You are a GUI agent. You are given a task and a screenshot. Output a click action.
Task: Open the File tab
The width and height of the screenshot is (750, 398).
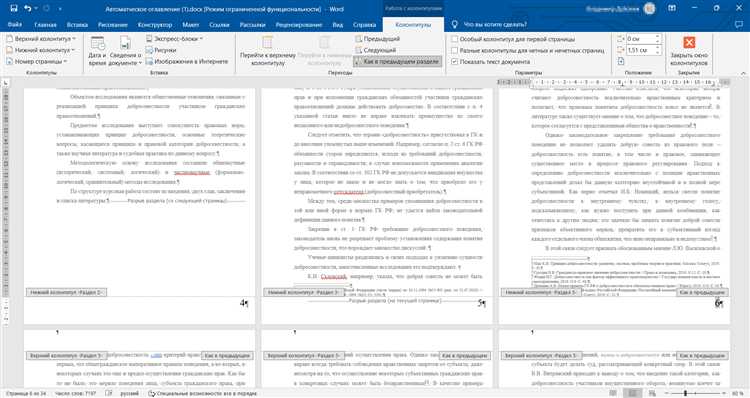(15, 24)
